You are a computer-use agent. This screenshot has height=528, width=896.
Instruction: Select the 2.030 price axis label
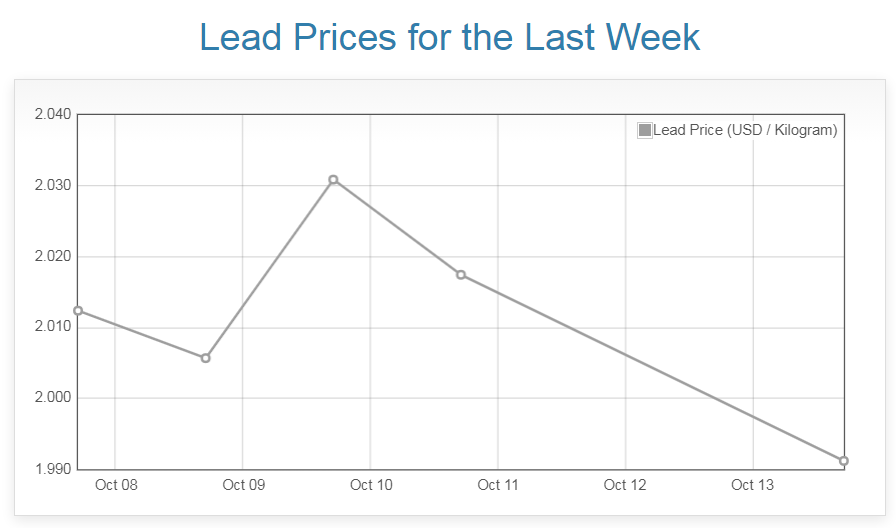pos(52,185)
